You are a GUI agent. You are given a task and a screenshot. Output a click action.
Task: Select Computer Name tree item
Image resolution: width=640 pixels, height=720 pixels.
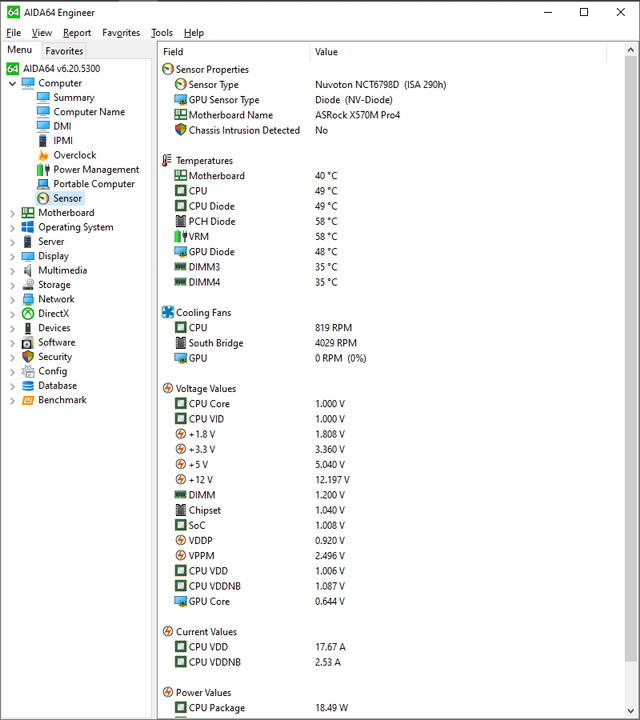89,112
